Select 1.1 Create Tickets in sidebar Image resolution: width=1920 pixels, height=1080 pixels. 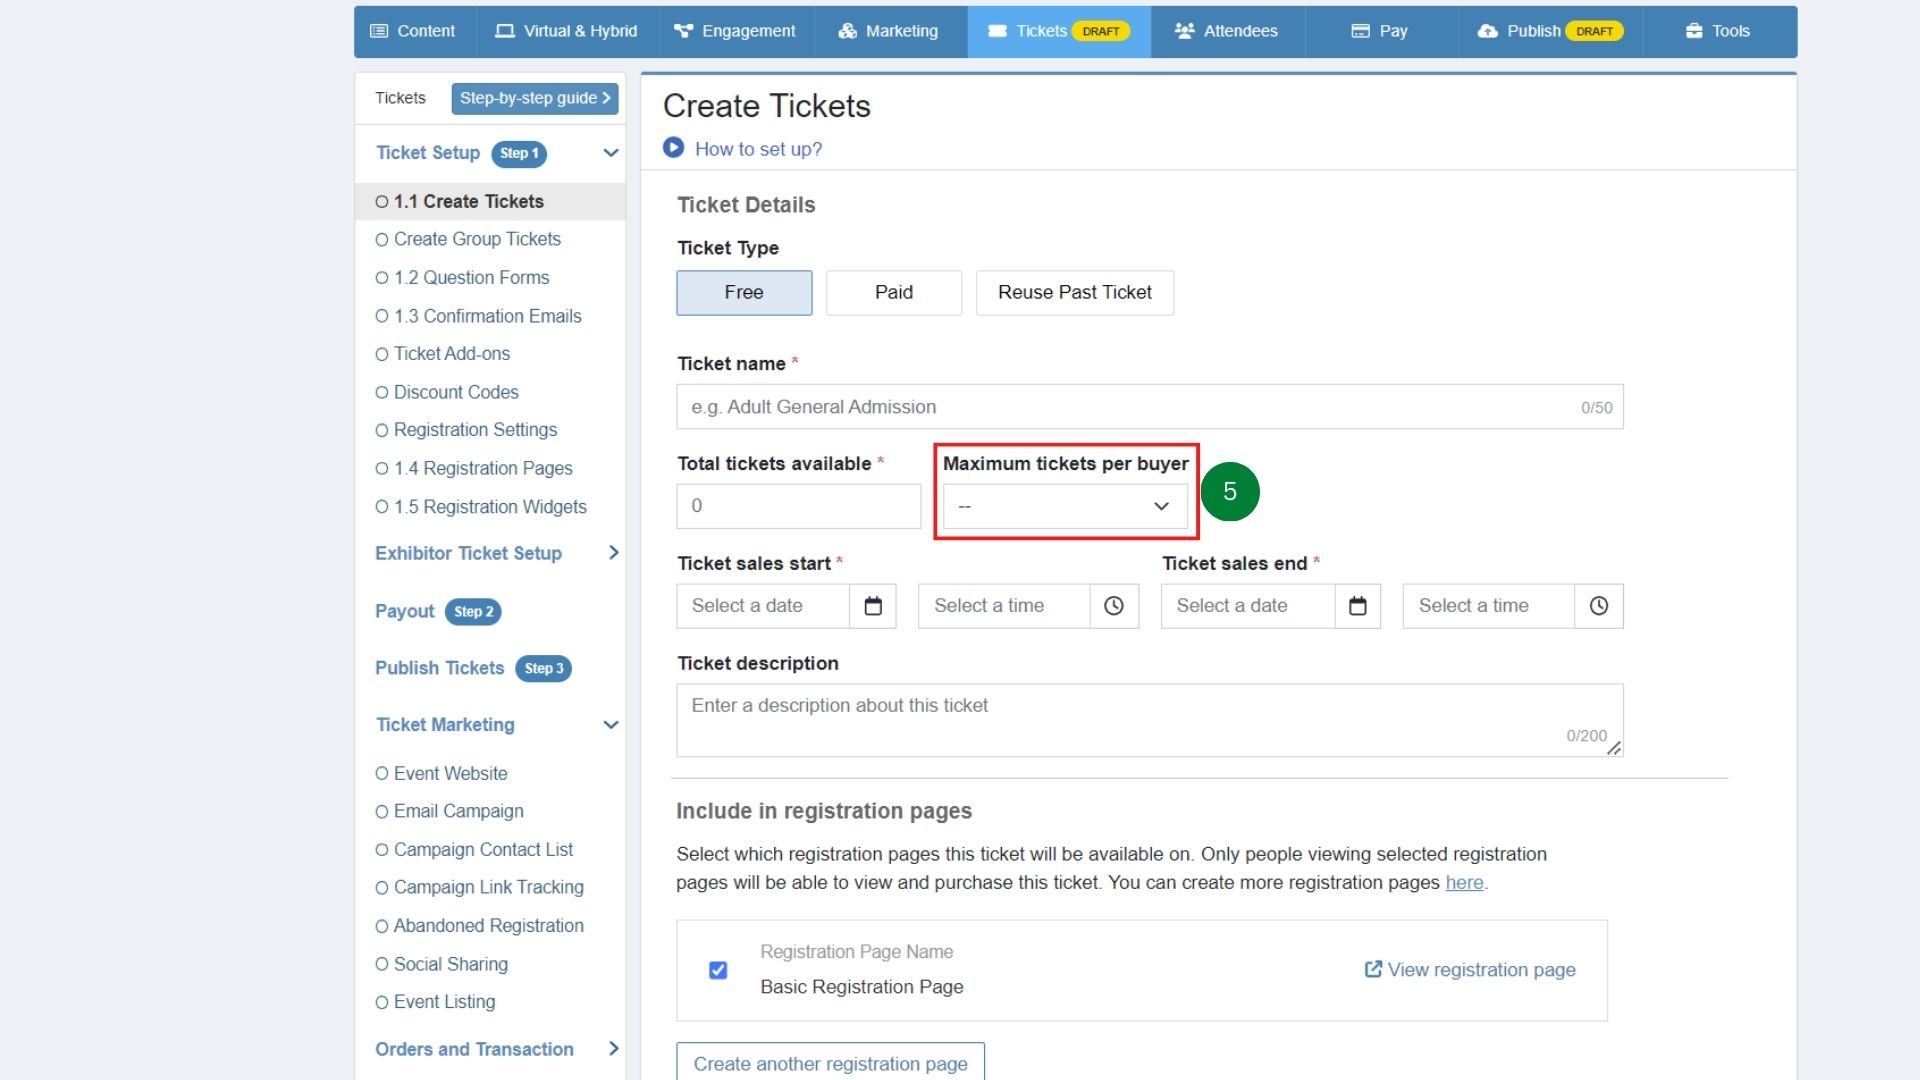point(490,201)
